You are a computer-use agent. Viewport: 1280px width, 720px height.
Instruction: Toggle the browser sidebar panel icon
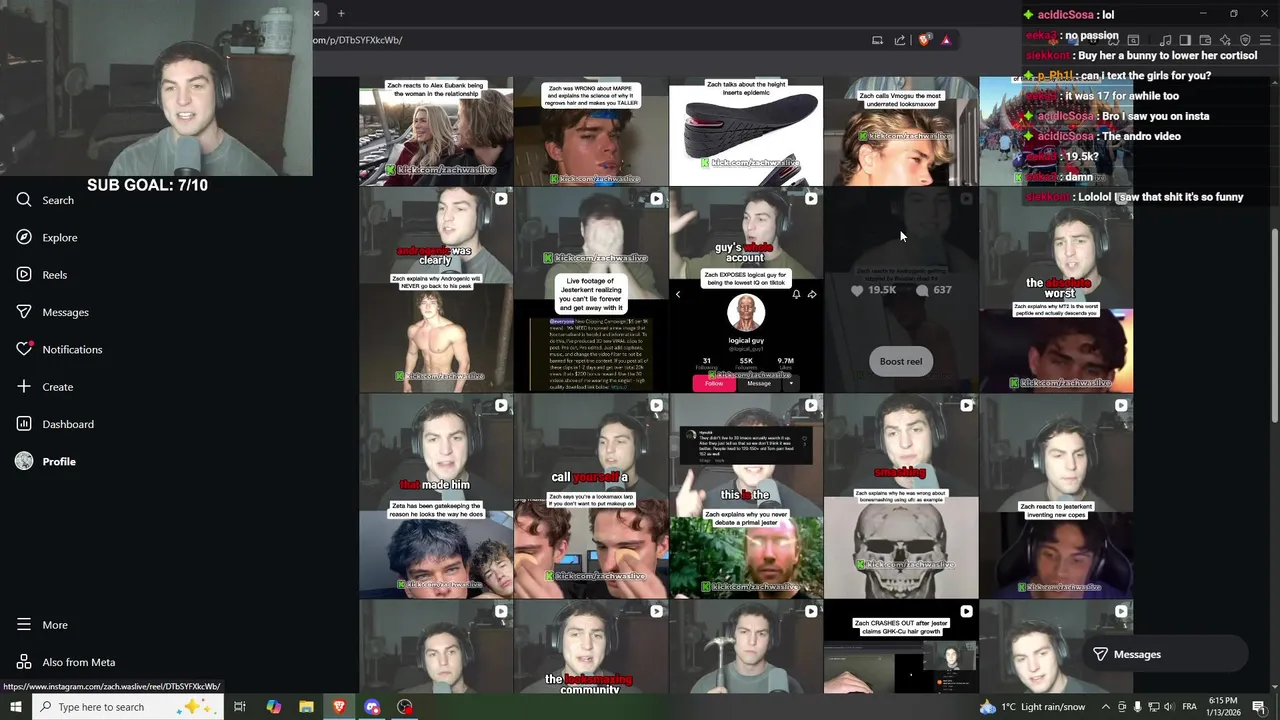(1185, 40)
